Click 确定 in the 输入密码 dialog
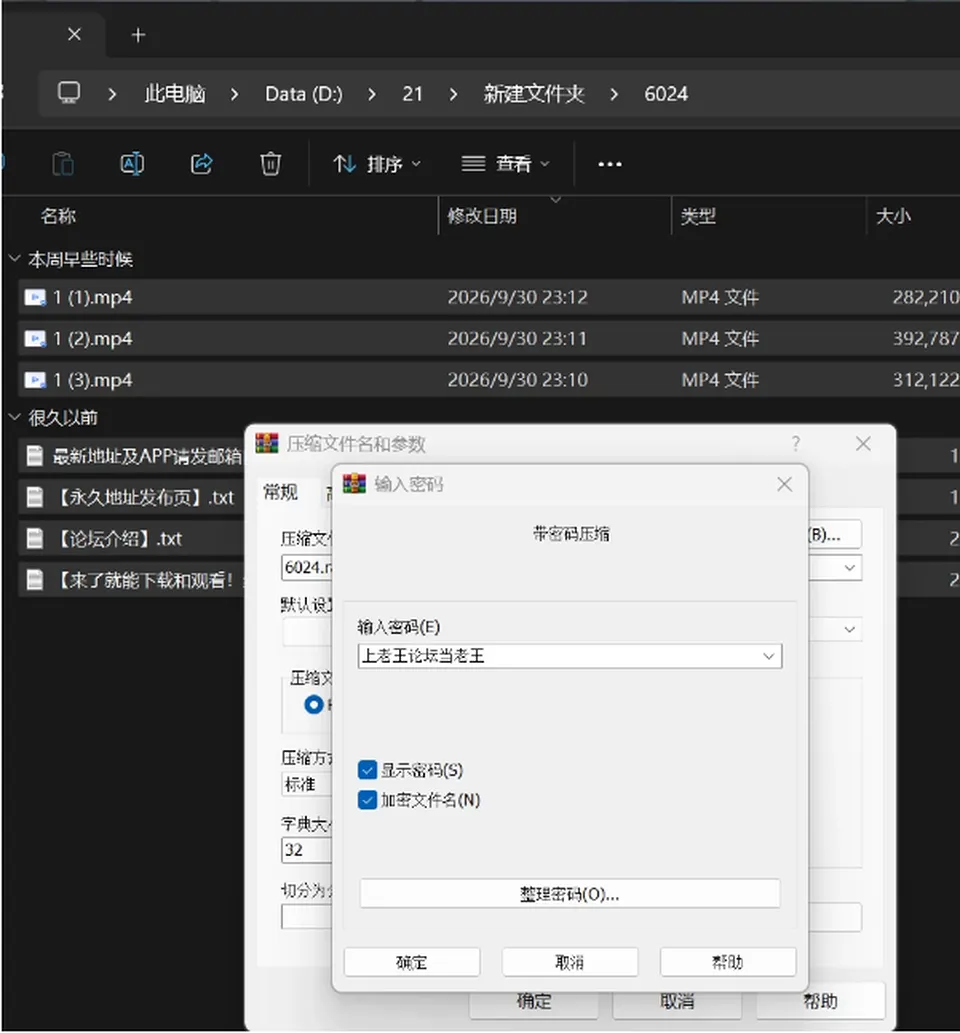 [x=412, y=963]
